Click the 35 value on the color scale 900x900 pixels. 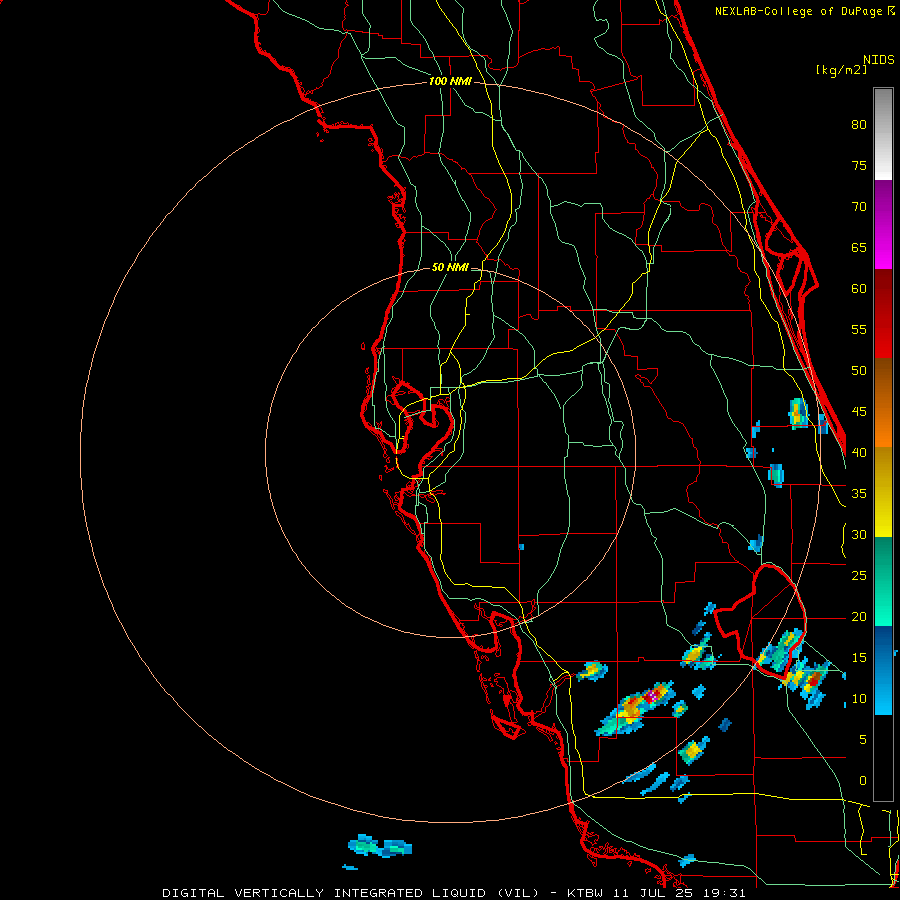pos(859,494)
